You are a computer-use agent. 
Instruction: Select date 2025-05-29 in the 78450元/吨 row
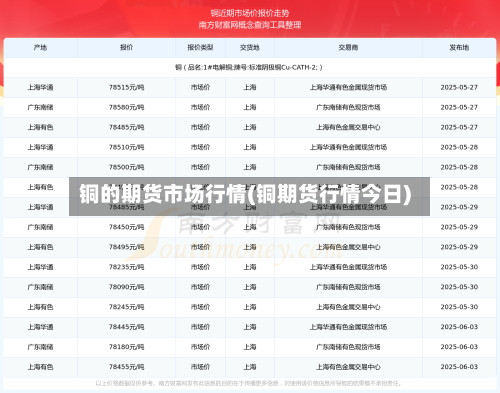point(459,227)
